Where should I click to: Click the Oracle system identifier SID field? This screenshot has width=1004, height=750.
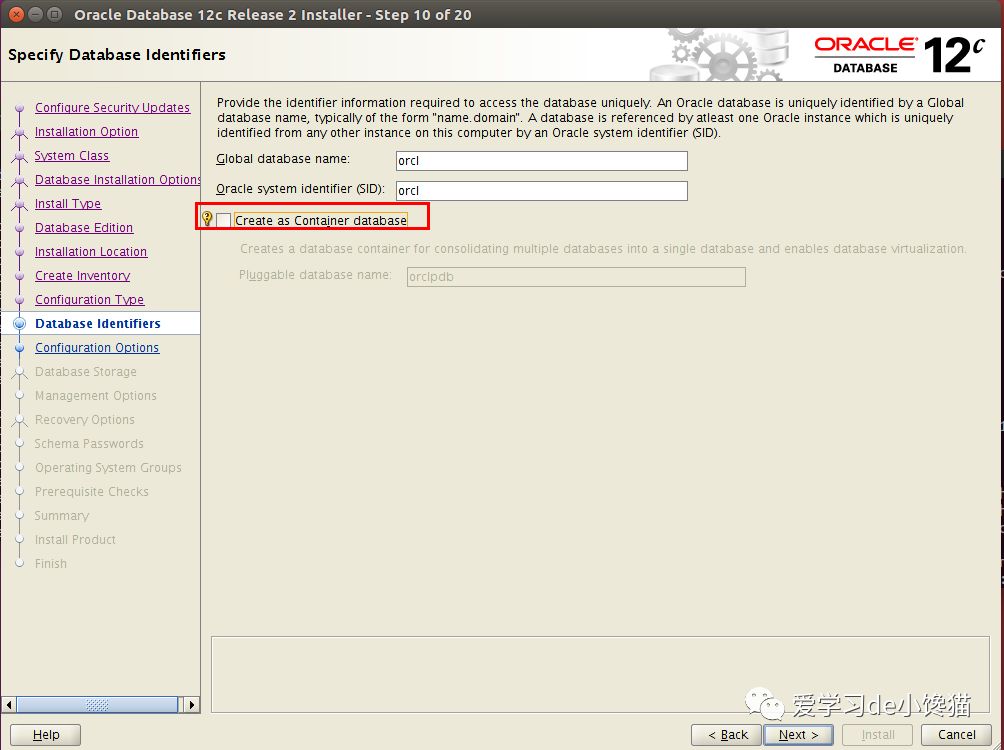pos(542,191)
